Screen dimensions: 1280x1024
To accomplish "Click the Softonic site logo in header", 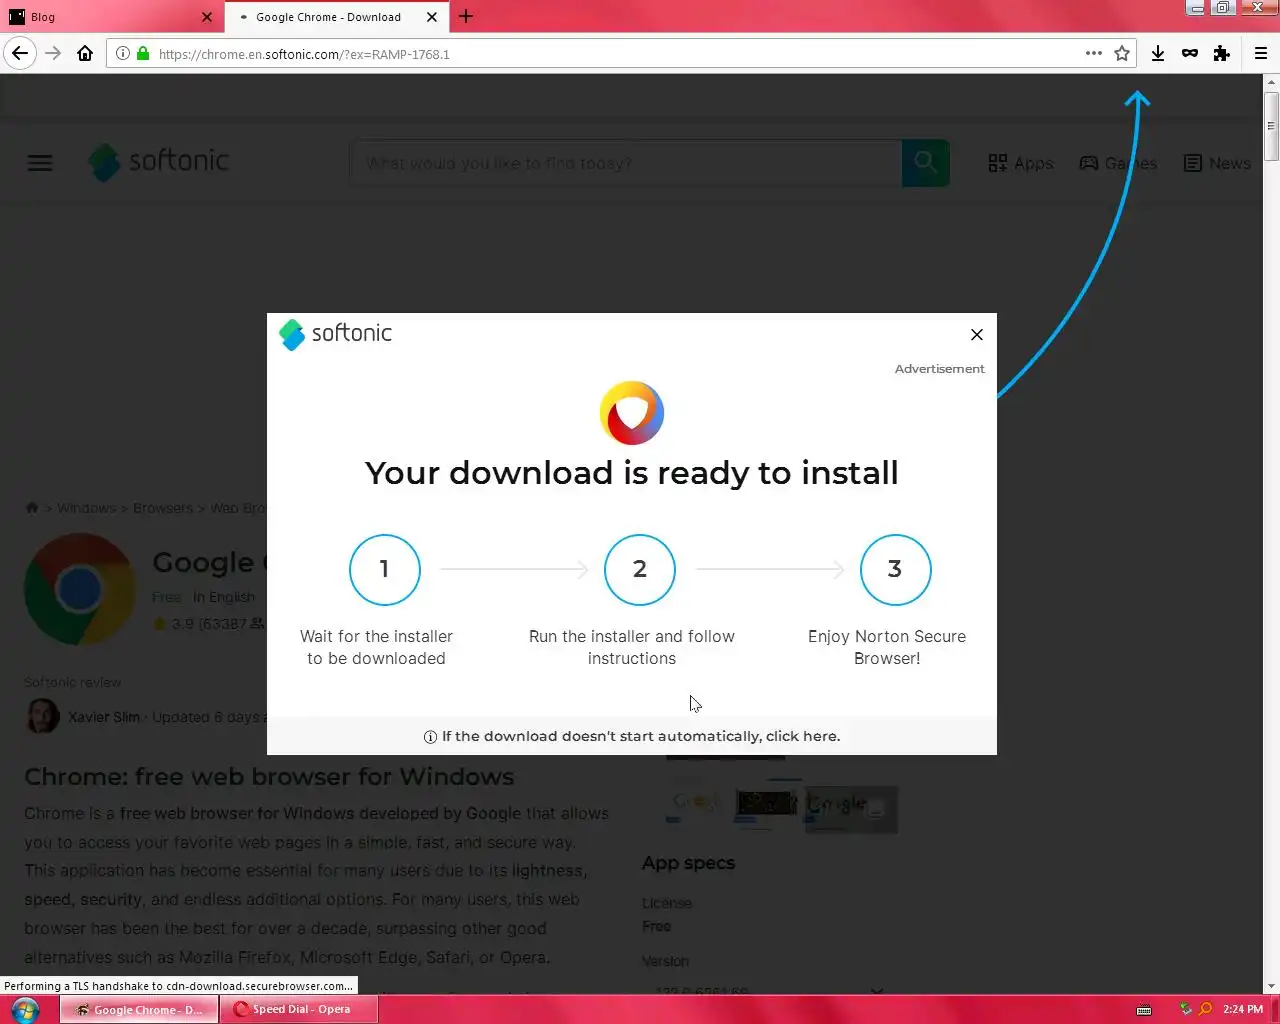I will [x=159, y=162].
